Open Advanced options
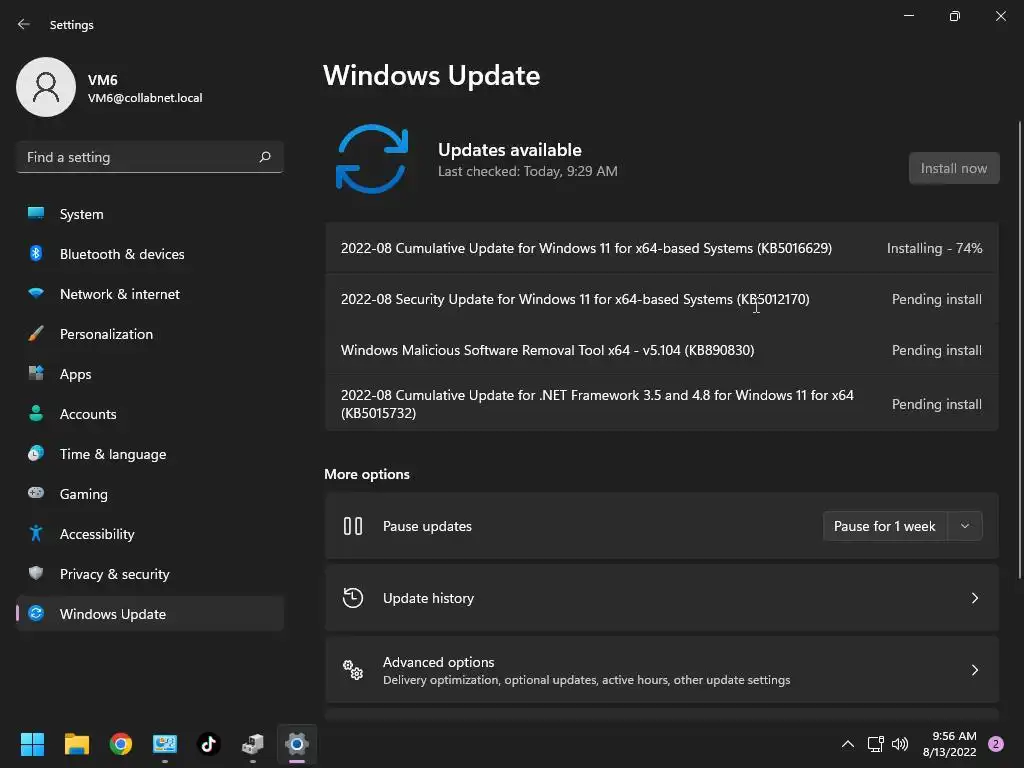 pyautogui.click(x=662, y=670)
